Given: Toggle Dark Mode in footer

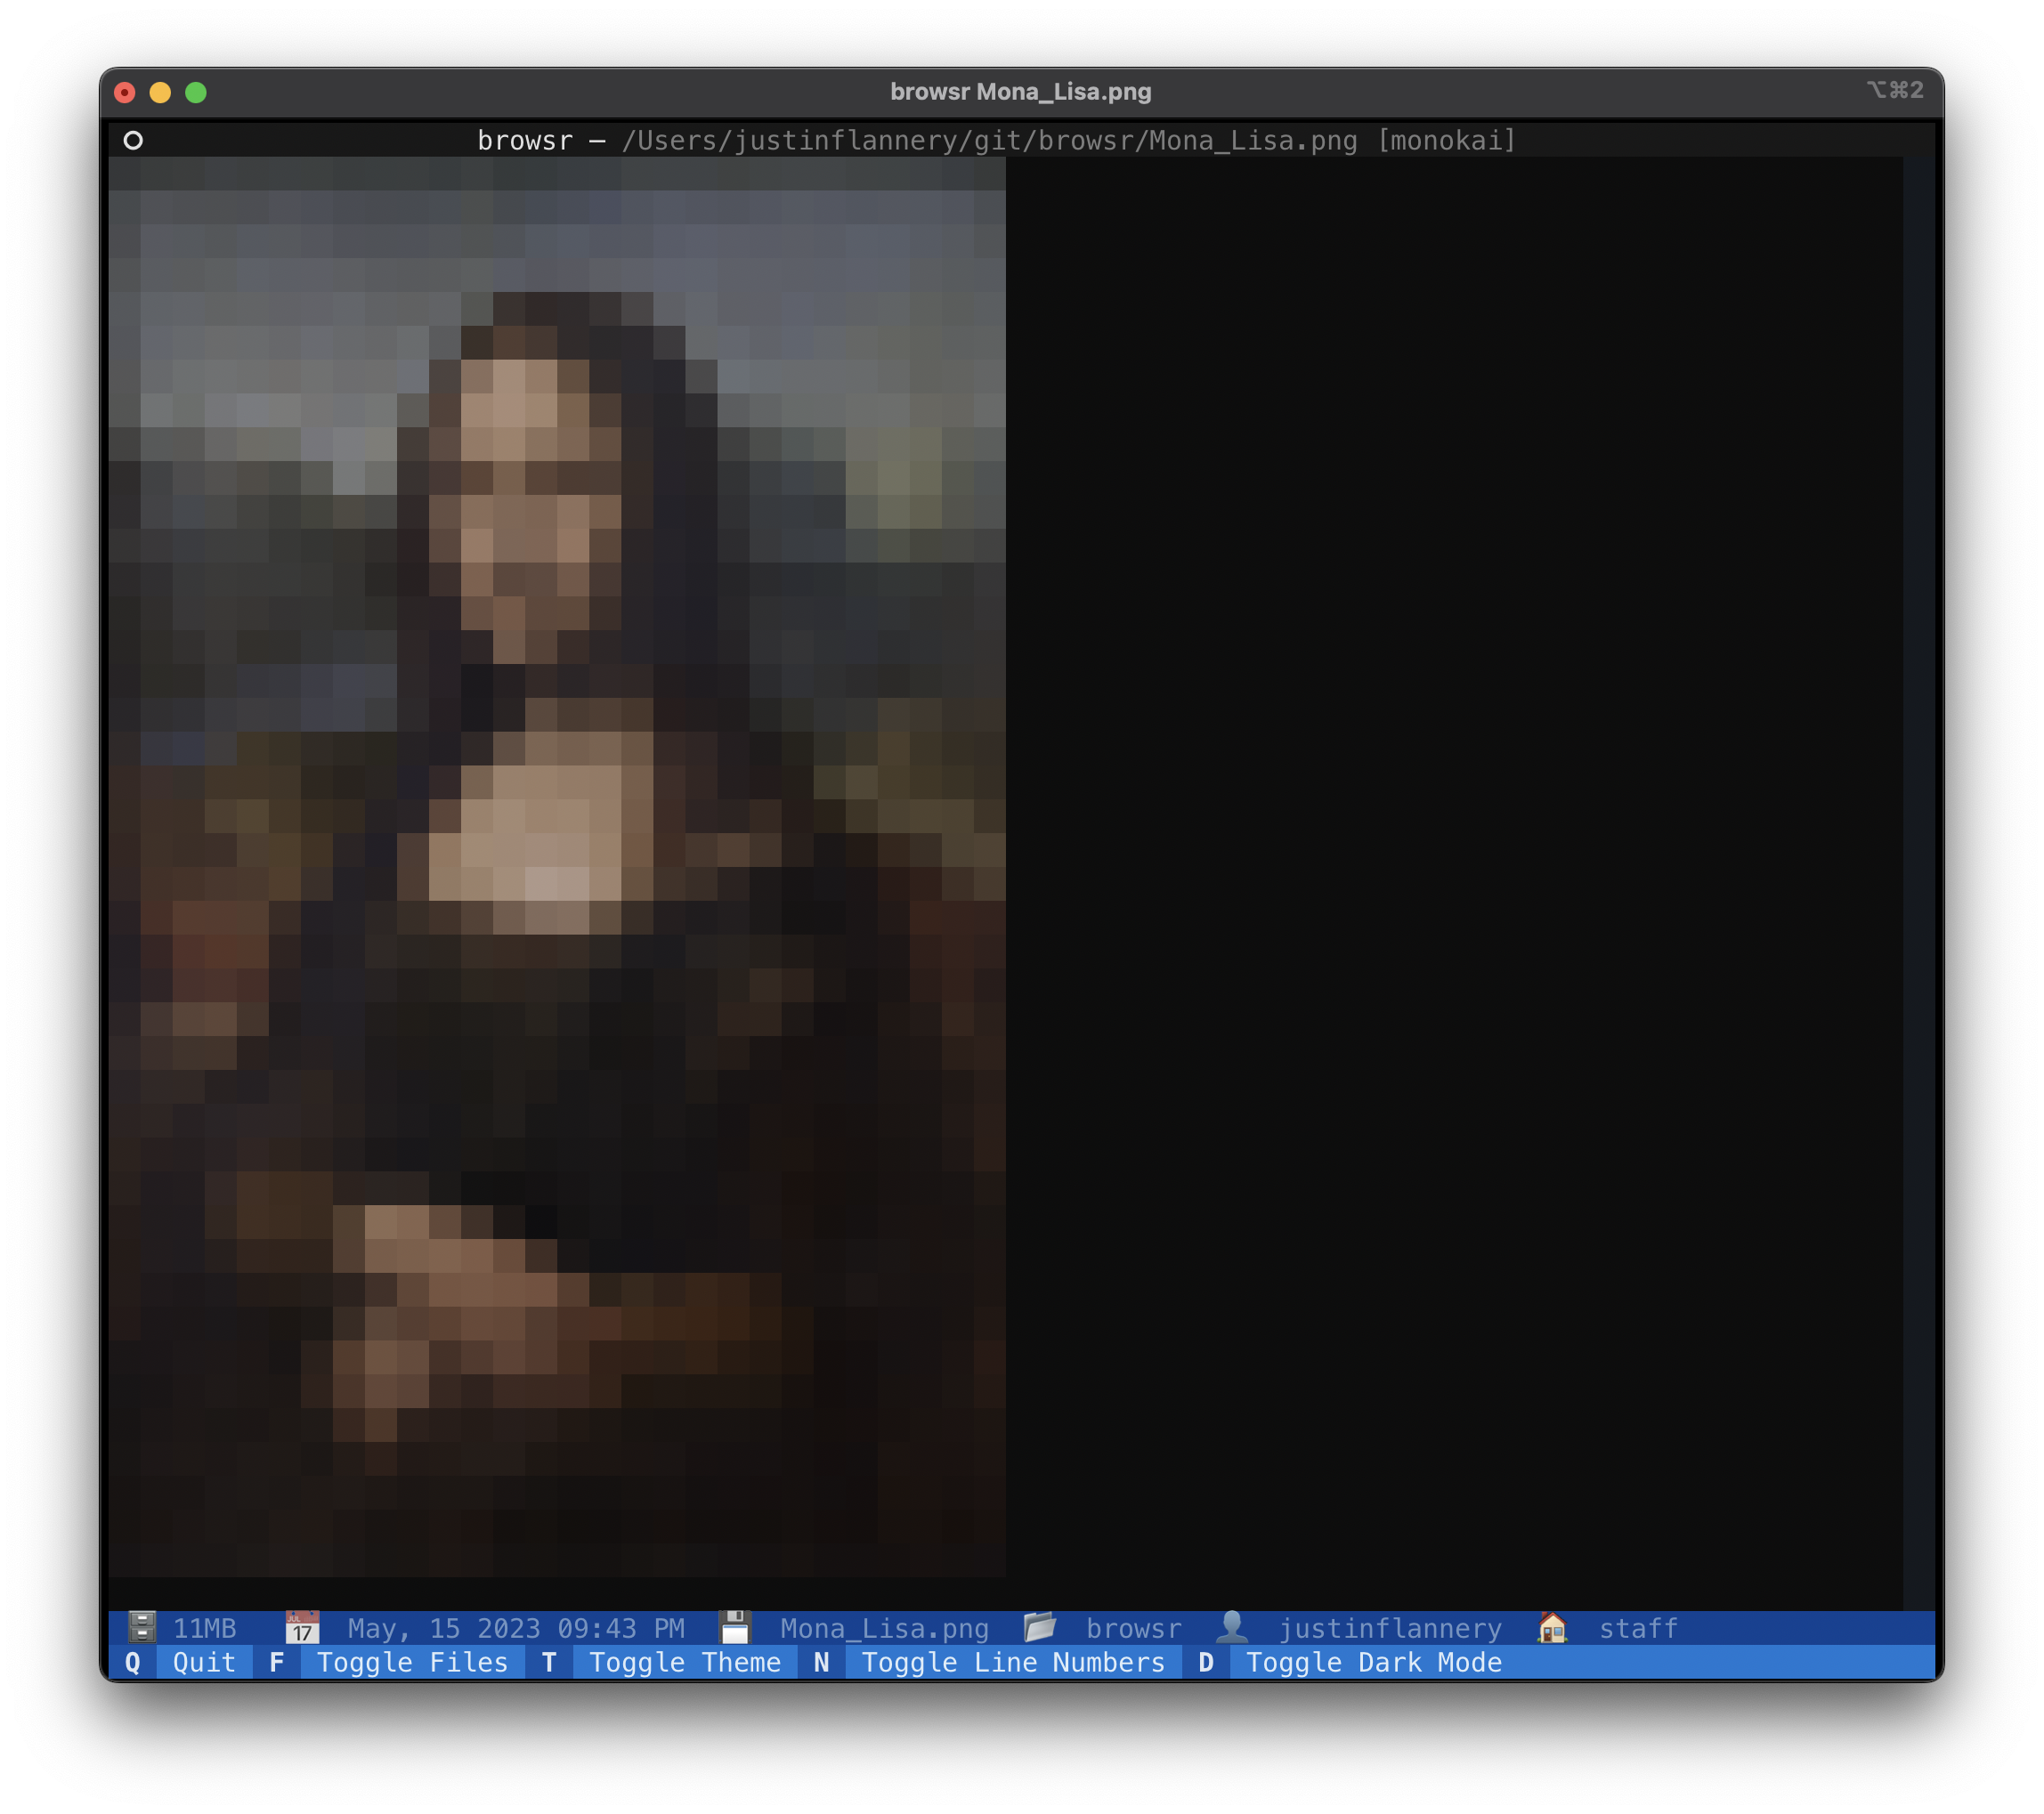Looking at the screenshot, I should click(1373, 1662).
